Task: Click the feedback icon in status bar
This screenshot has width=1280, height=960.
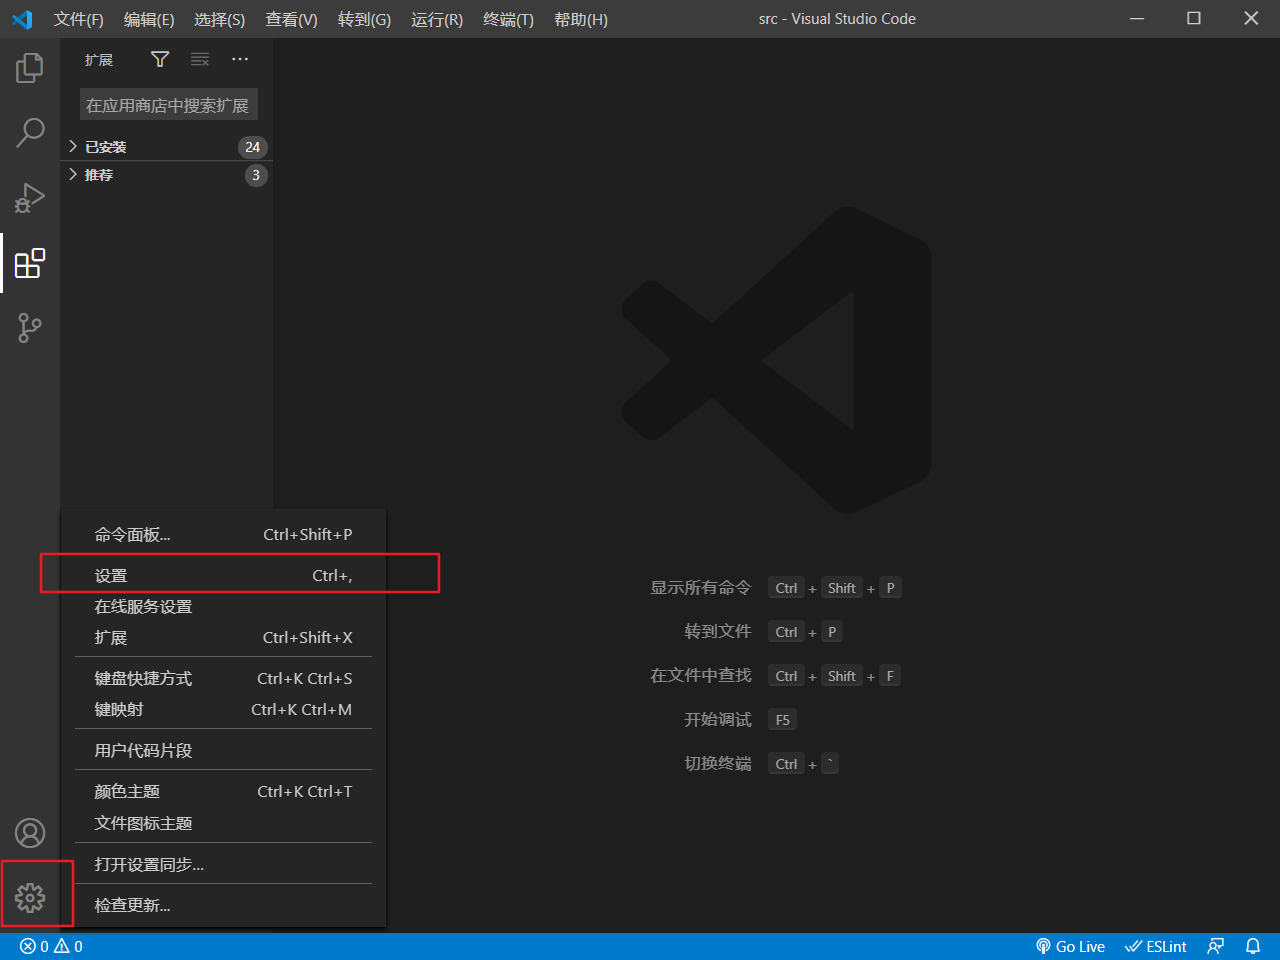Action: 1216,947
